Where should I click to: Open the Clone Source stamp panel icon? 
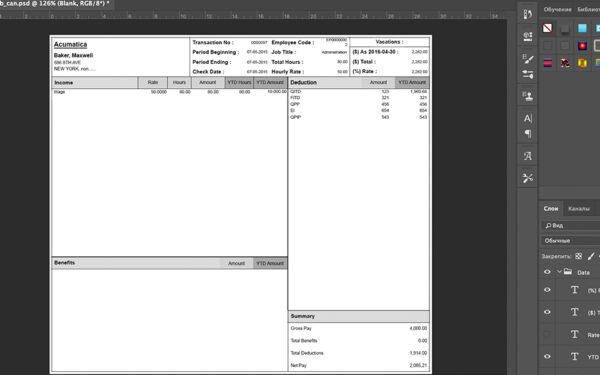coord(528,96)
